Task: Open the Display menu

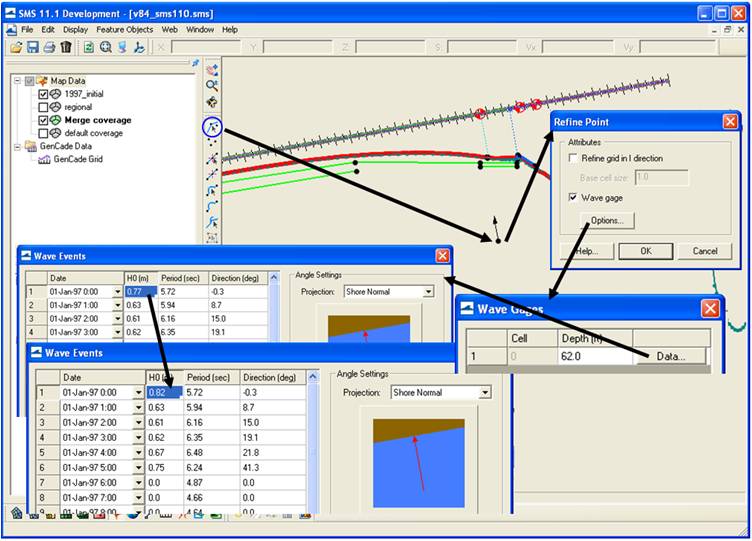Action: tap(75, 30)
